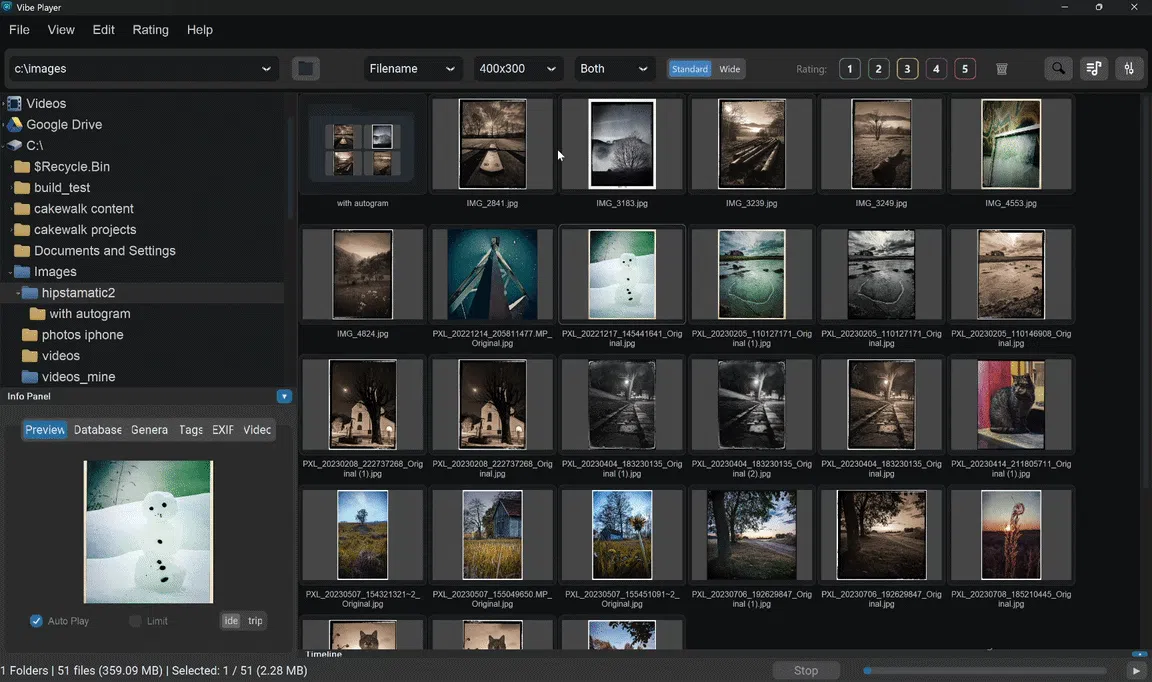The image size is (1152, 682).
Task: Open the Rating menu
Action: (151, 29)
